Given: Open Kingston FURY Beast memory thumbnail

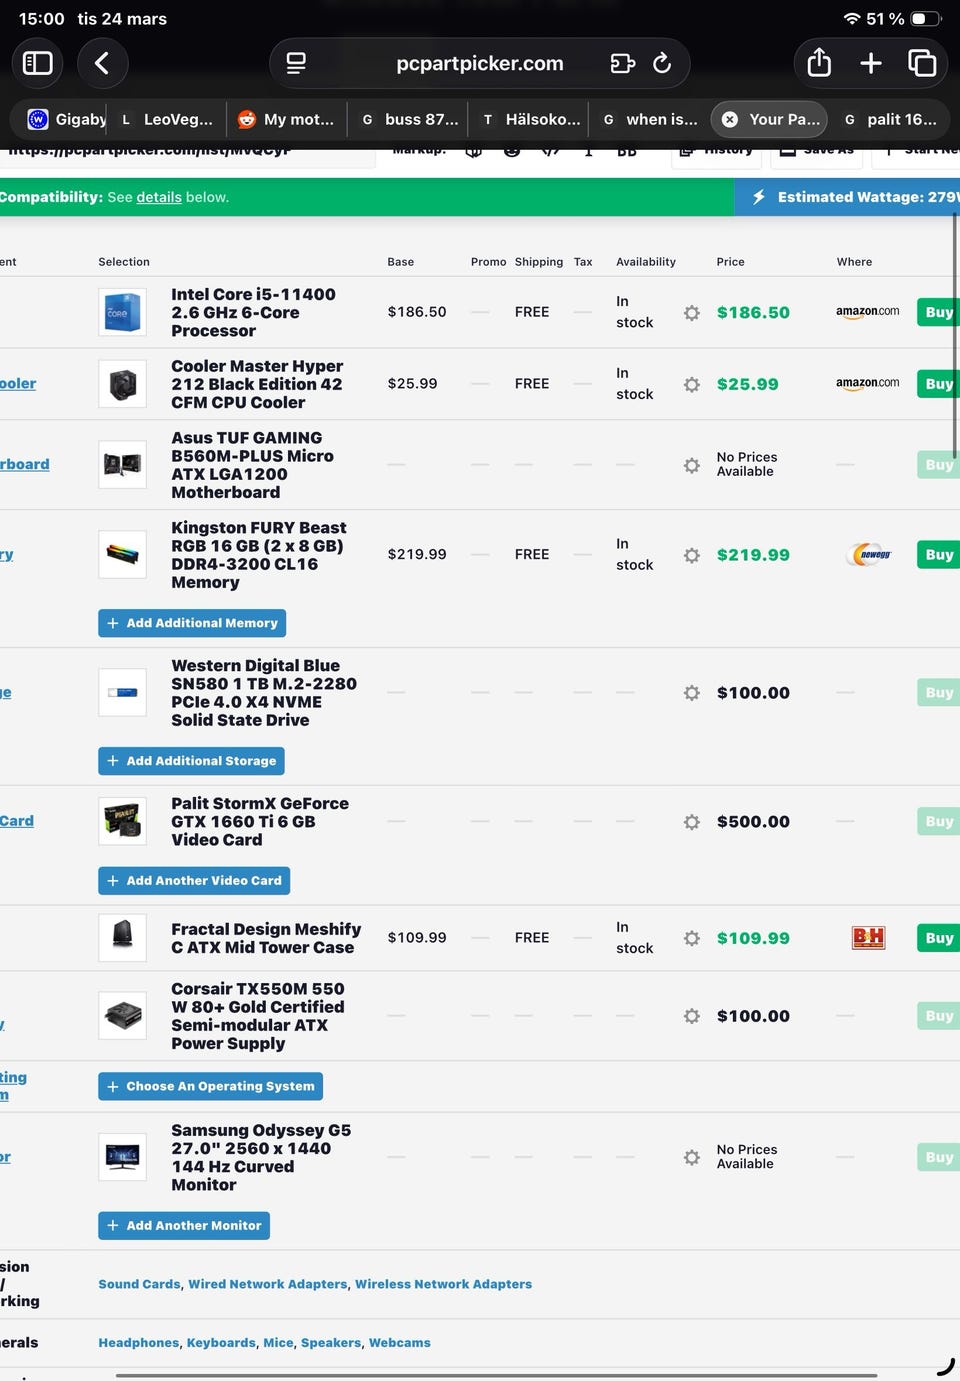Looking at the screenshot, I should pyautogui.click(x=122, y=555).
